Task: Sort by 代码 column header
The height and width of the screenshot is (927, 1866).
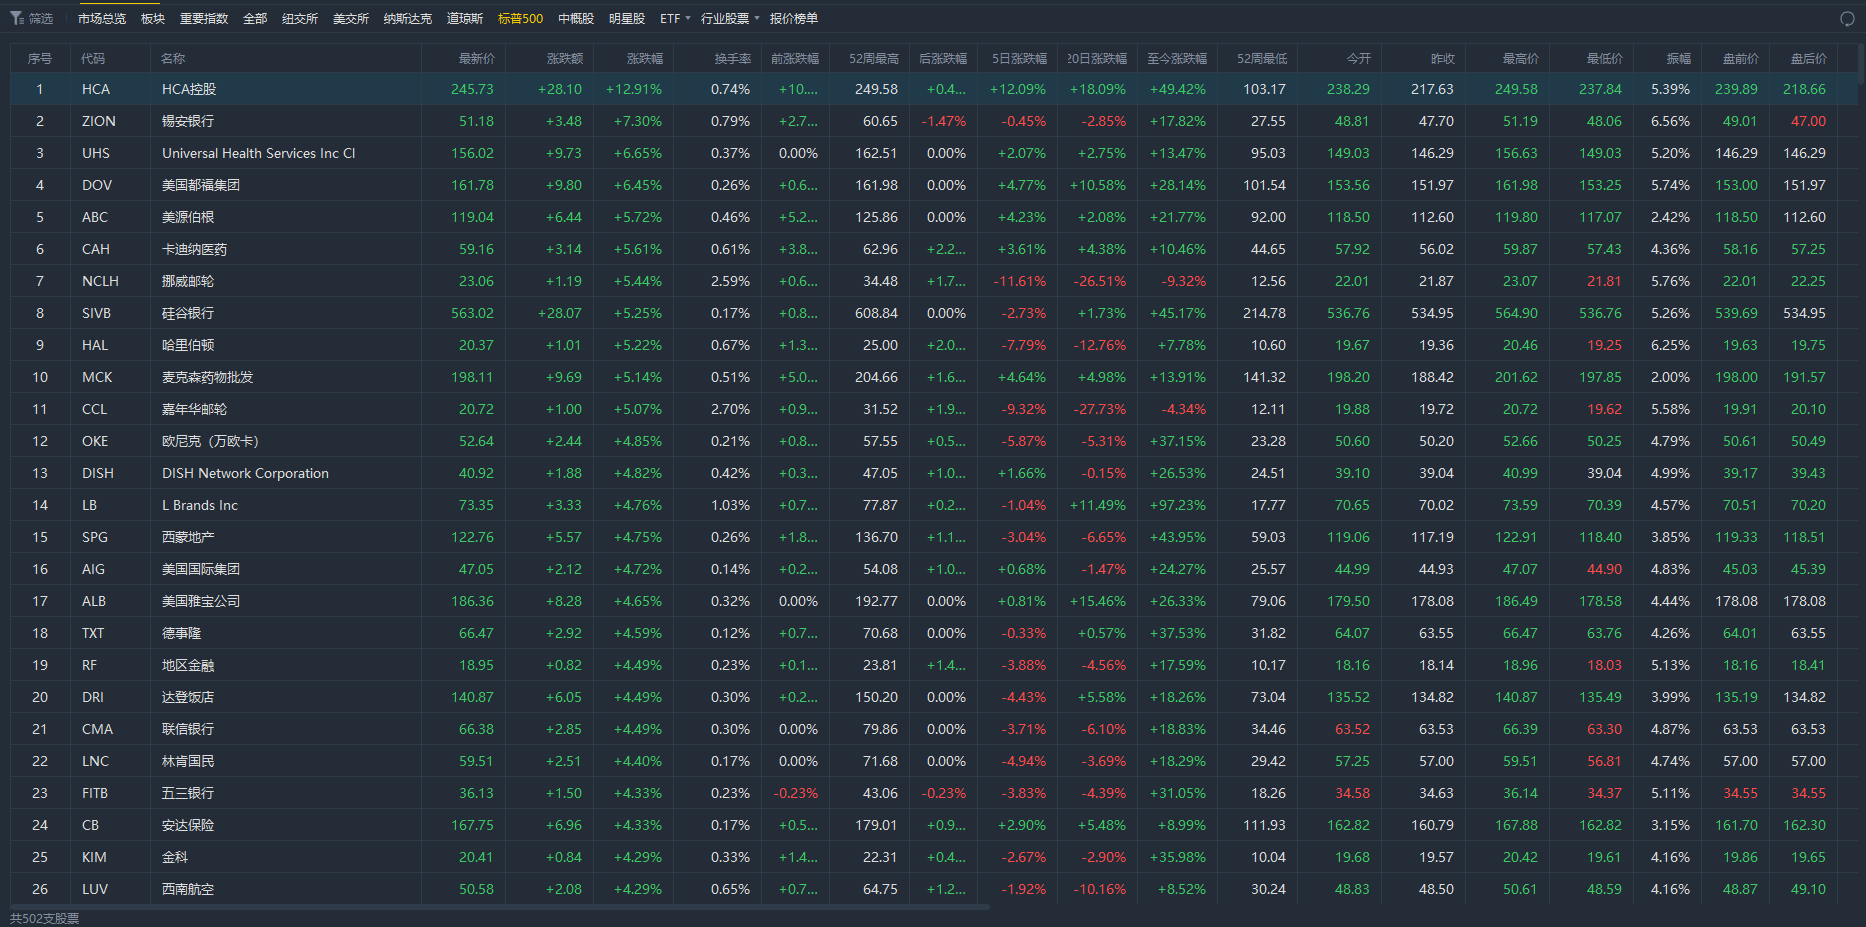Action: coord(93,58)
